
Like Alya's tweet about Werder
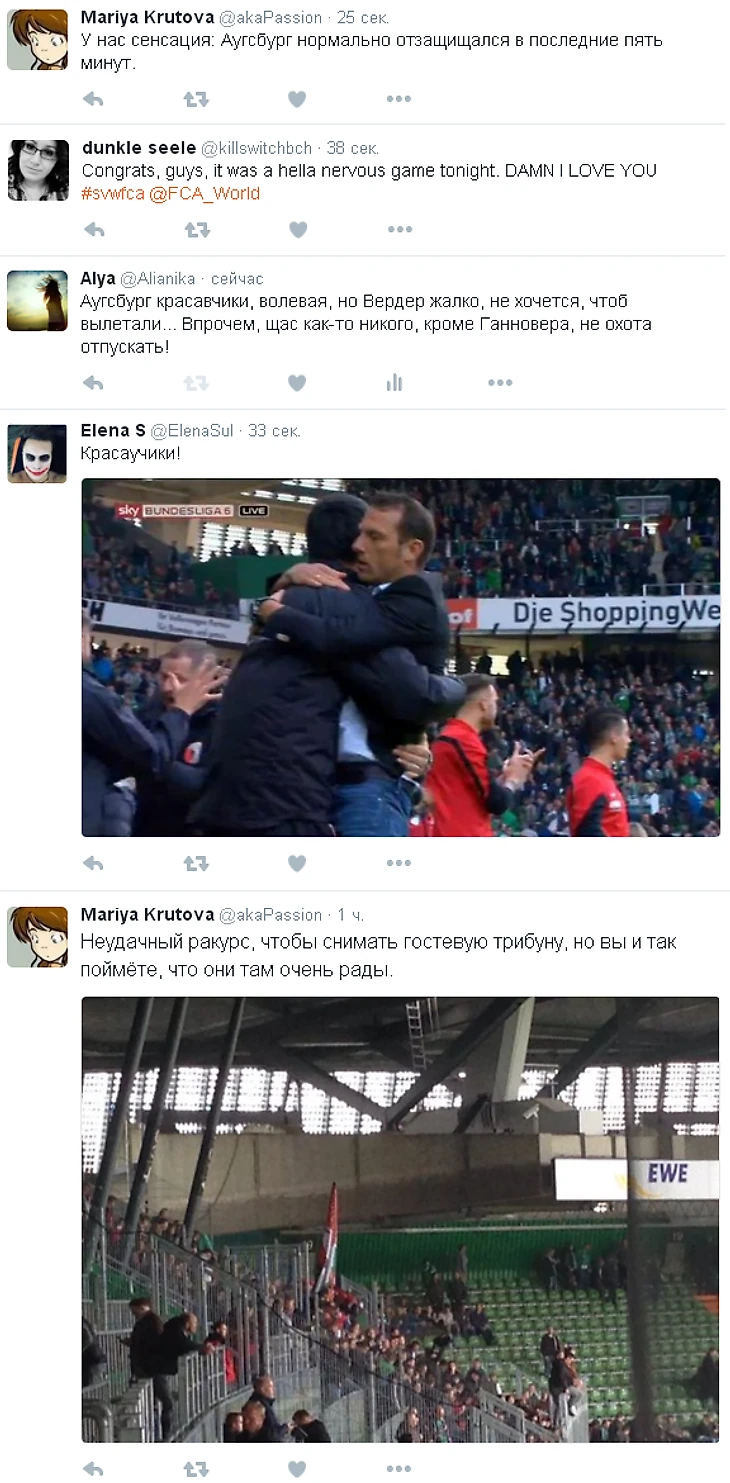click(x=297, y=382)
